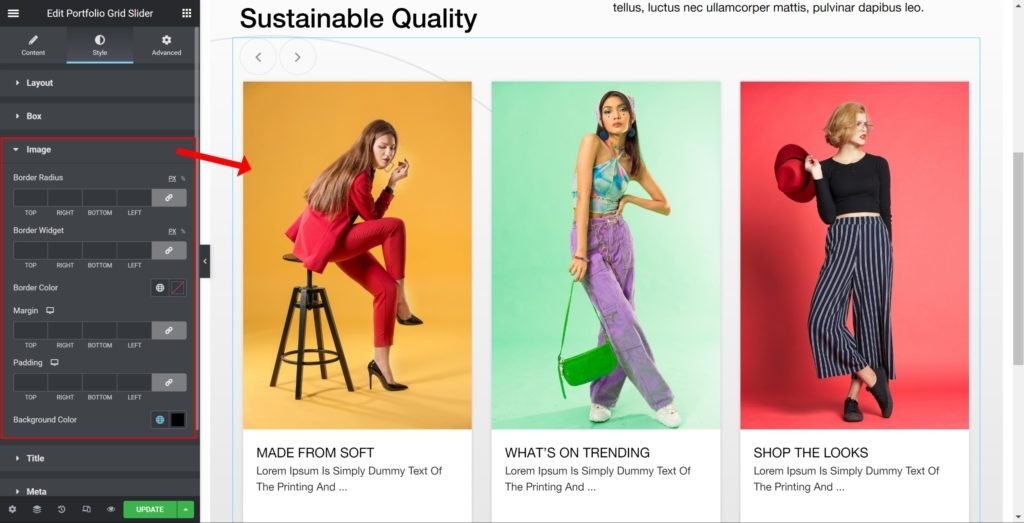The width and height of the screenshot is (1024, 523).
Task: Expand the Layout section
Action: pyautogui.click(x=40, y=83)
